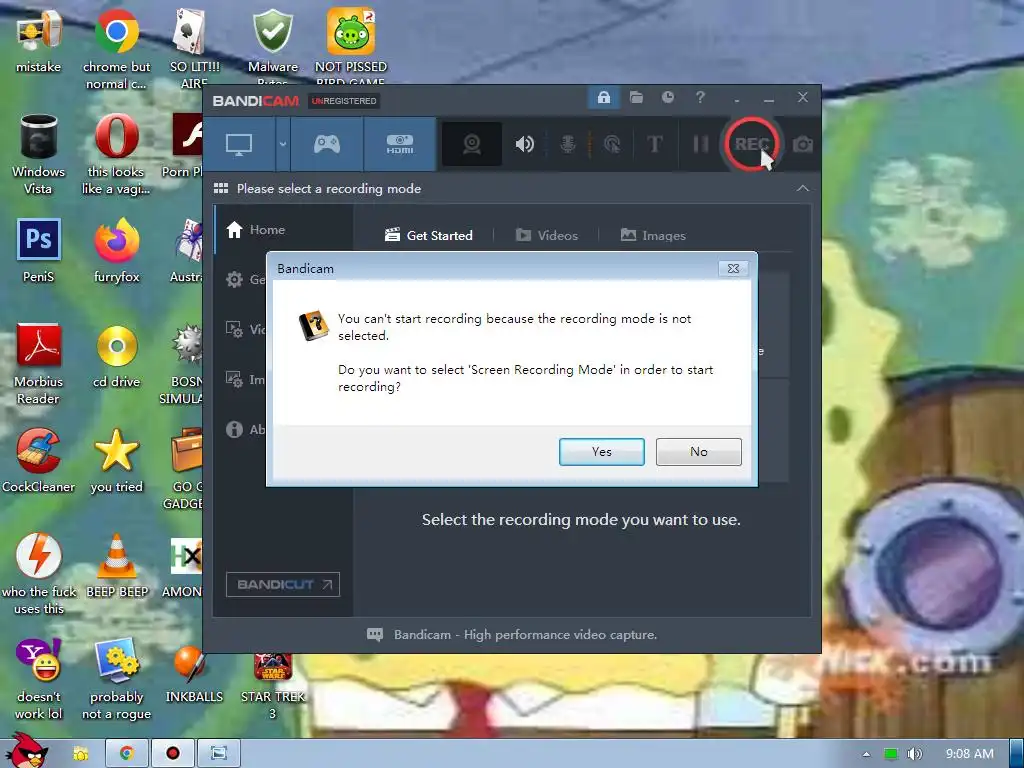Click the pause recording button
The width and height of the screenshot is (1024, 768).
[701, 144]
